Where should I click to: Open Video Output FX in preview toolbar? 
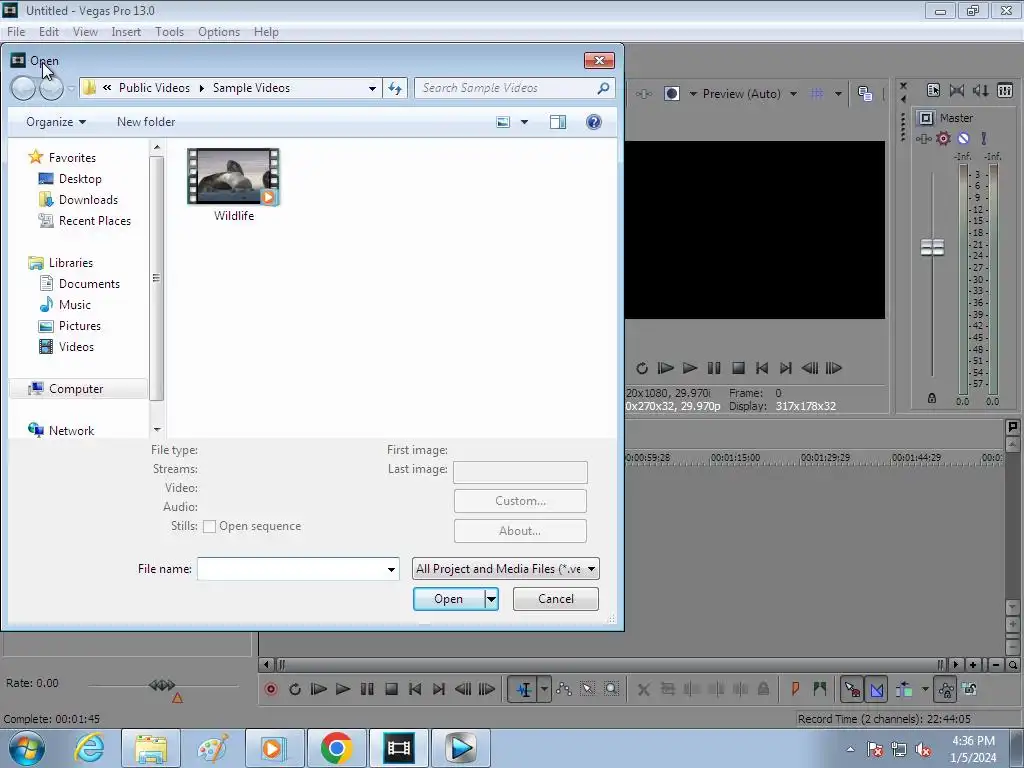(x=643, y=94)
